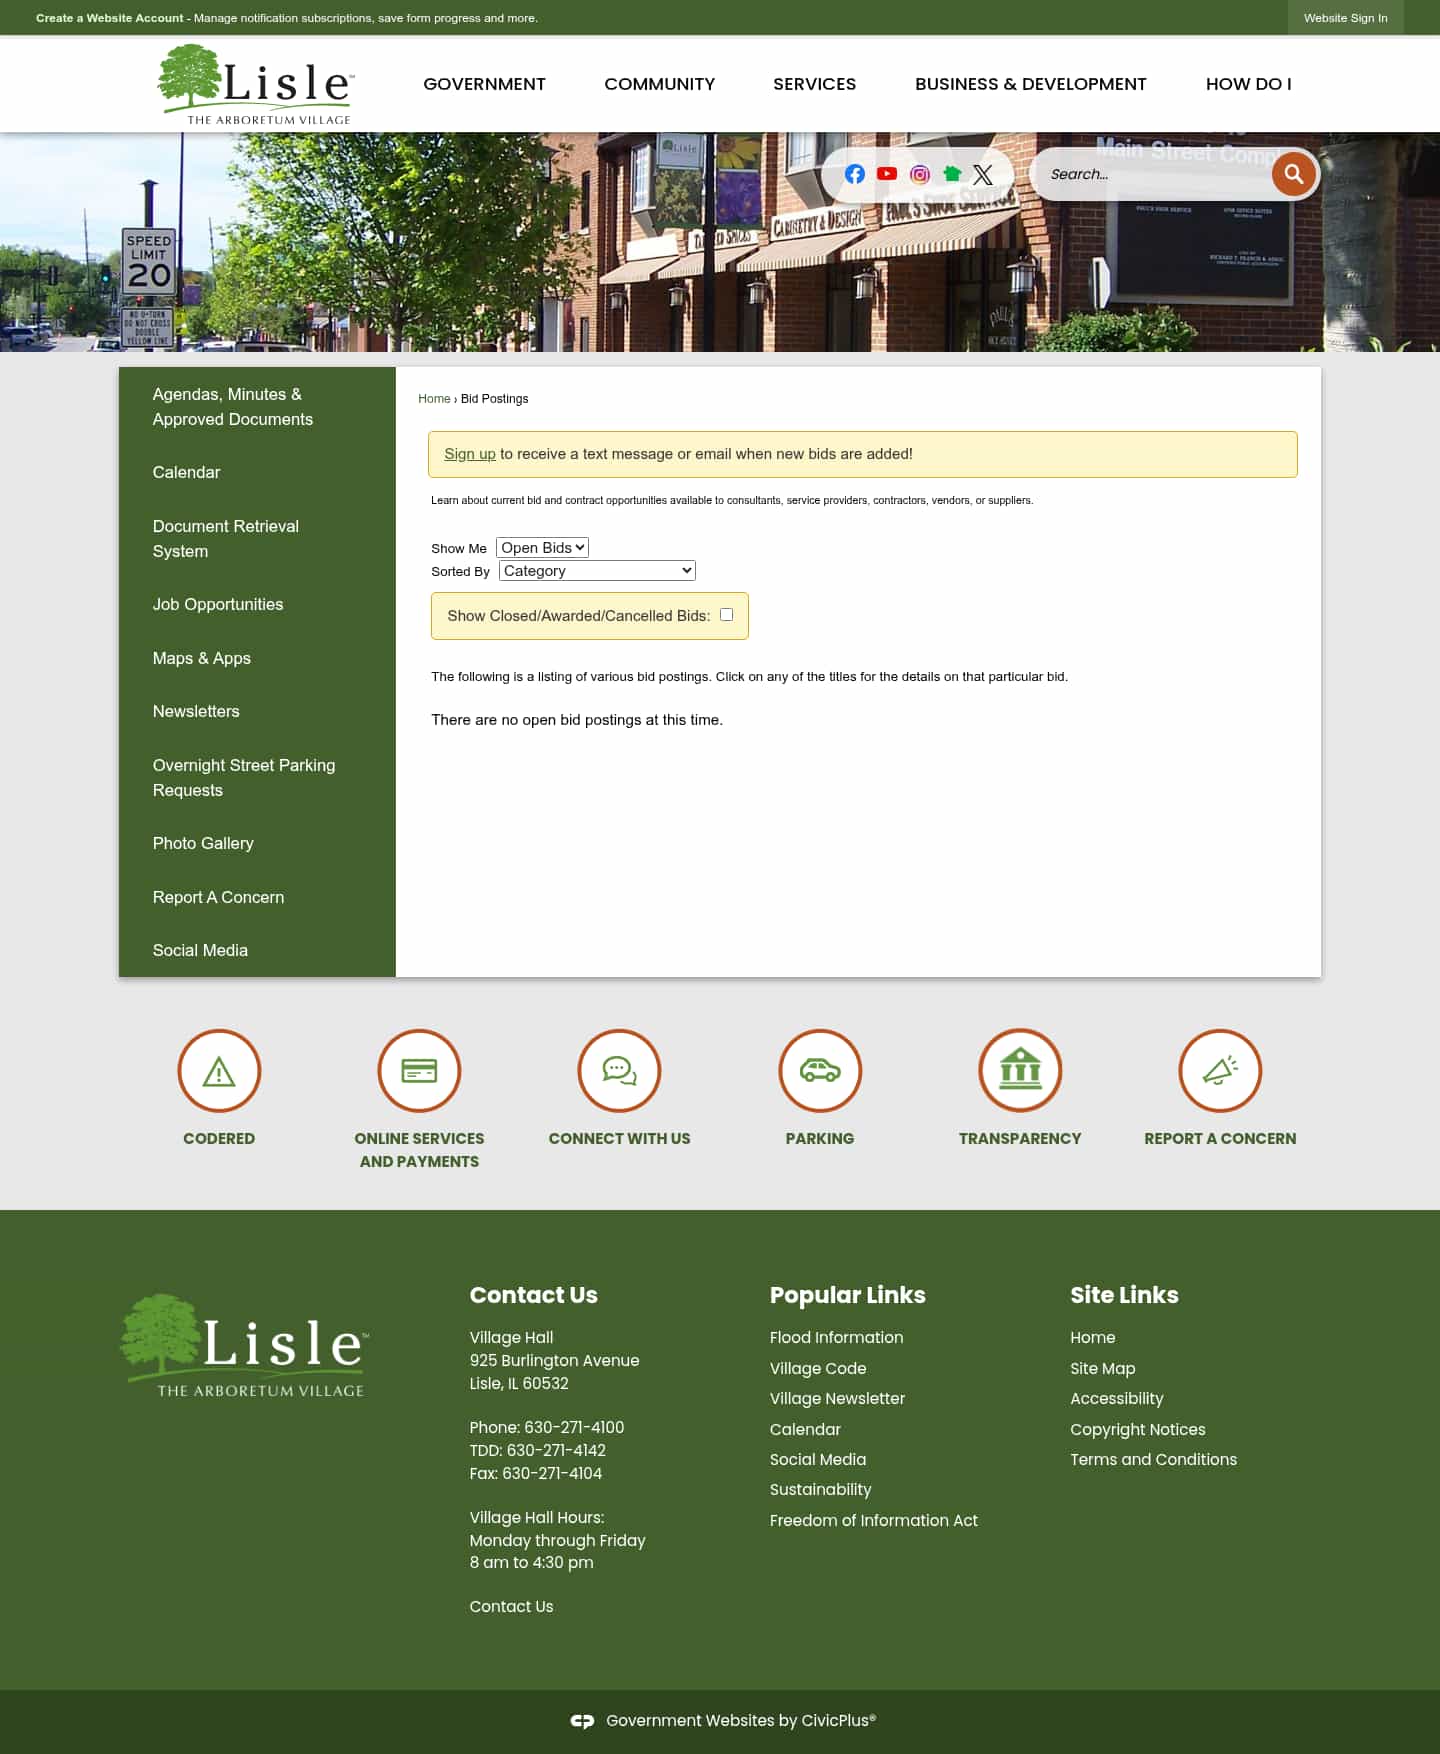Open the Report a Concern megaphone icon
The height and width of the screenshot is (1754, 1440).
point(1220,1070)
